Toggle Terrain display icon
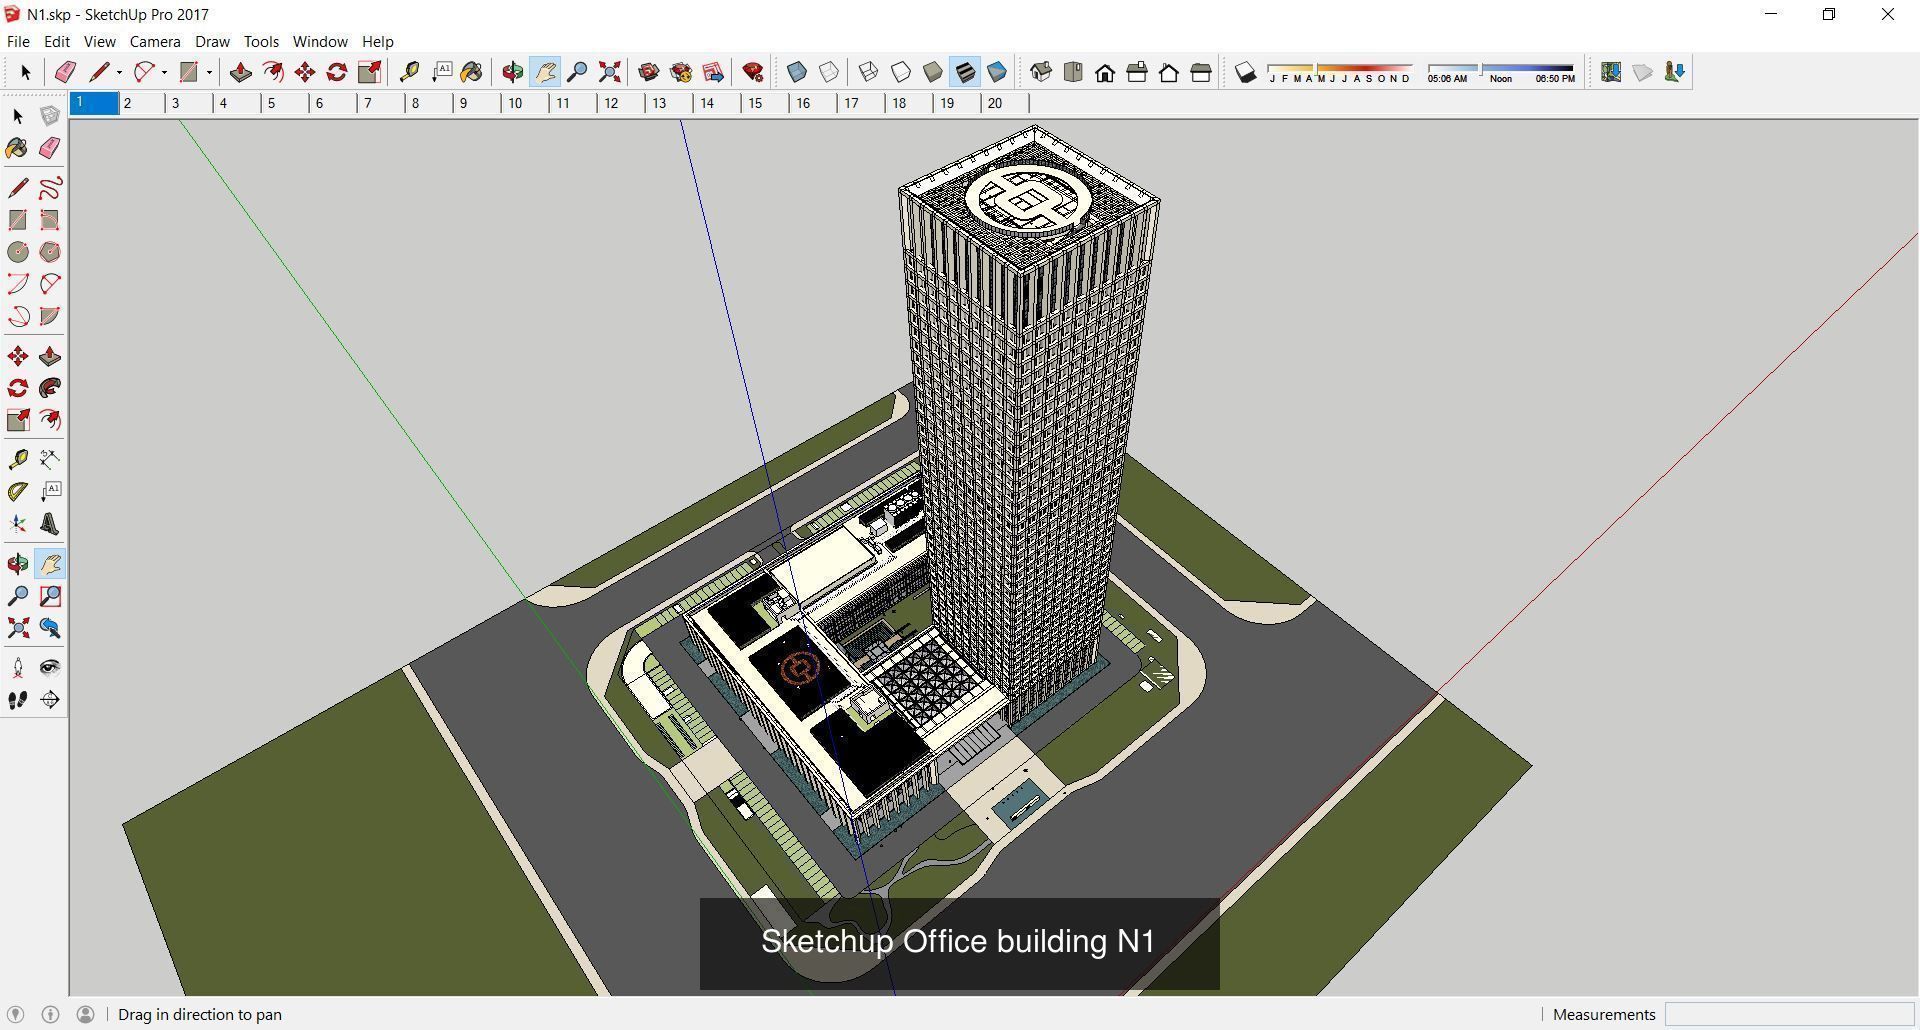The image size is (1920, 1030). click(1643, 72)
